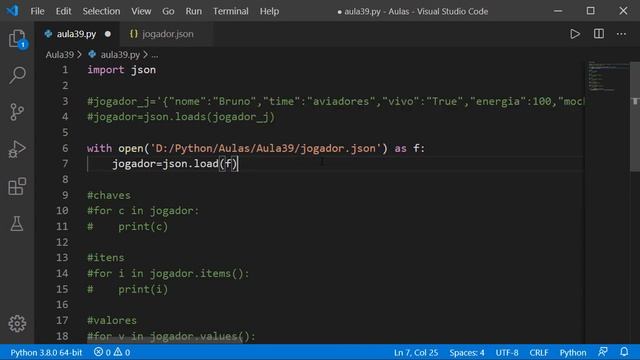640x360 pixels.
Task: Click '#for i in jogador.items():' line
Action: coord(168,273)
